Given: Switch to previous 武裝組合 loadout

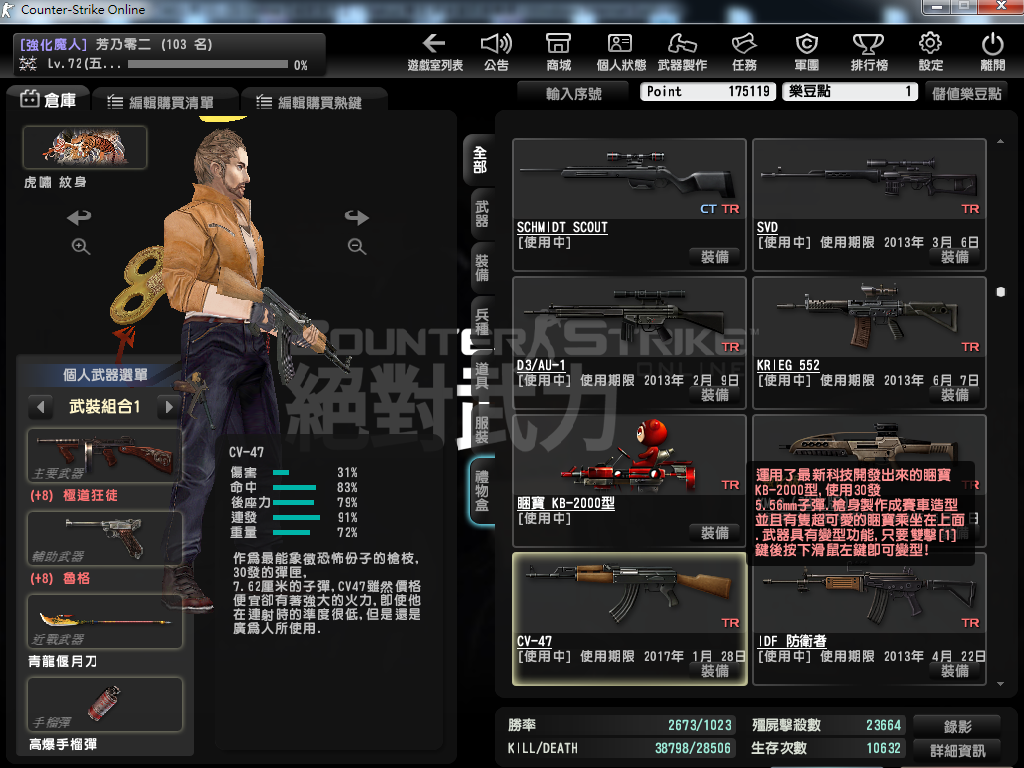Looking at the screenshot, I should coord(40,407).
